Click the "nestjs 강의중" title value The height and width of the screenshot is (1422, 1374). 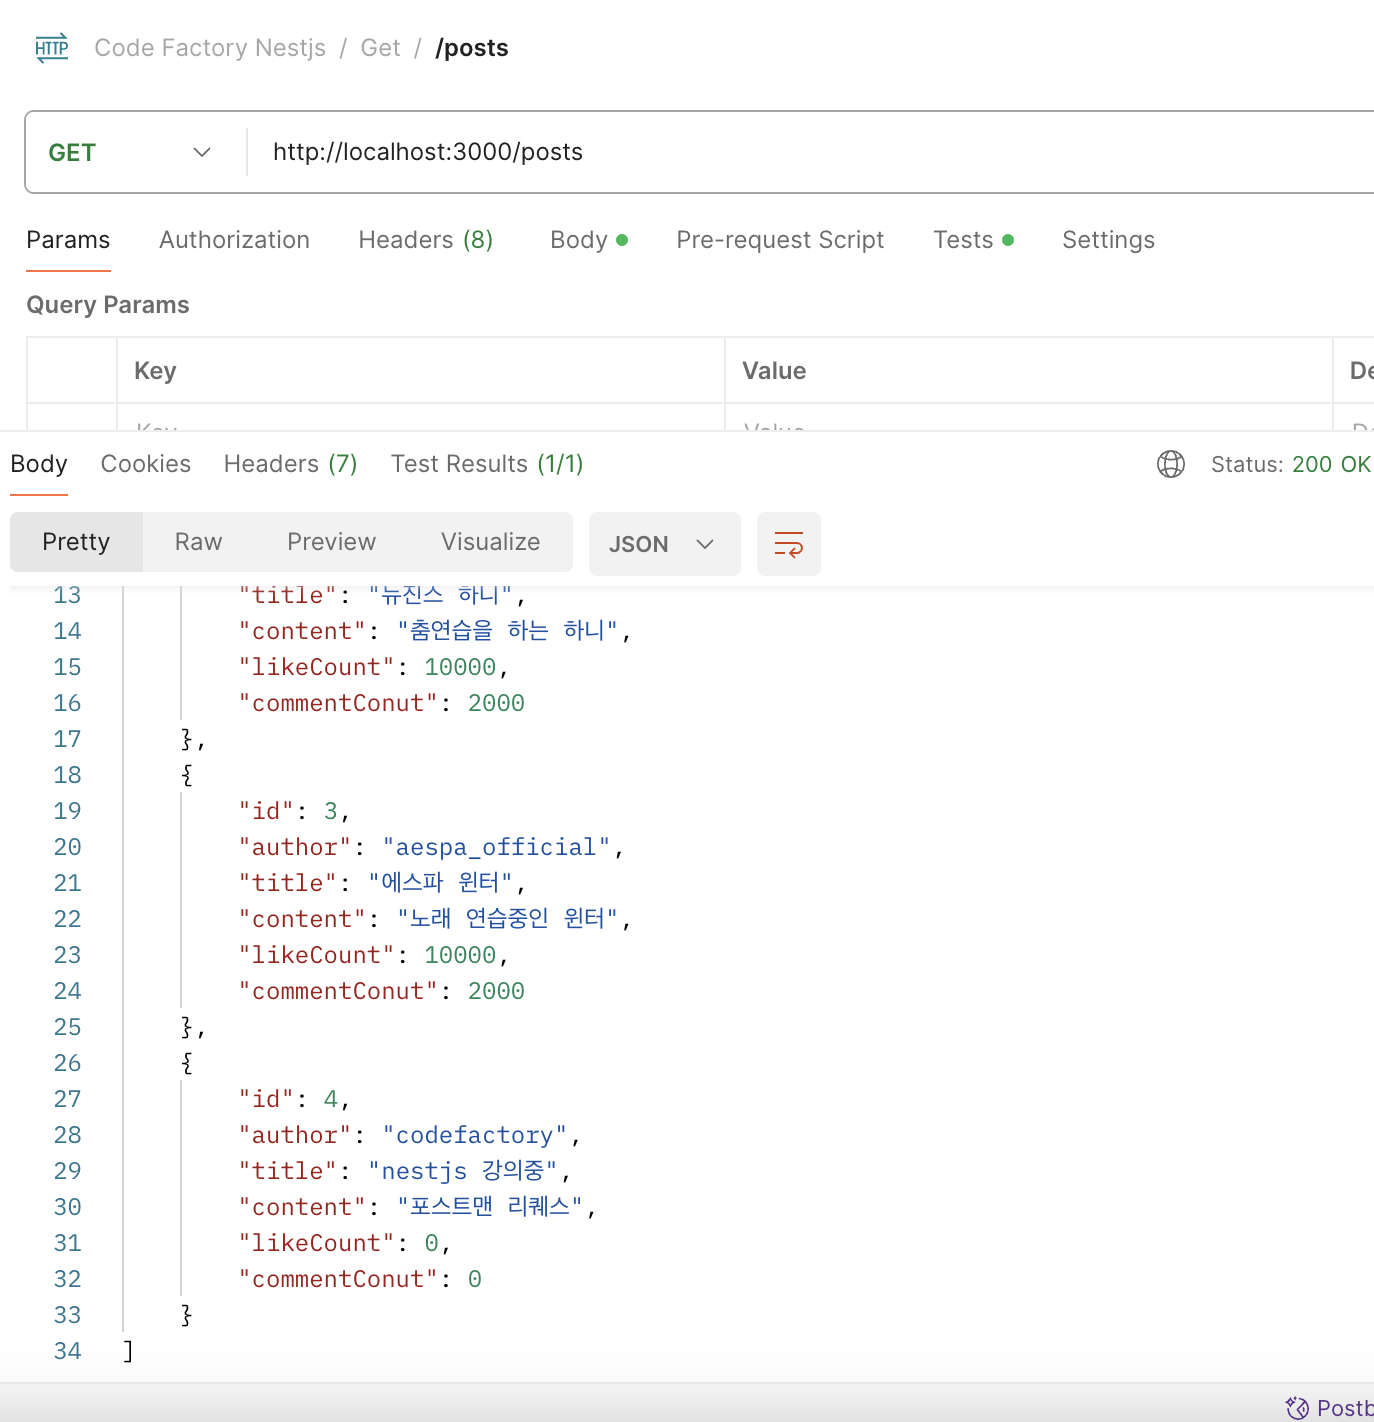(463, 1171)
